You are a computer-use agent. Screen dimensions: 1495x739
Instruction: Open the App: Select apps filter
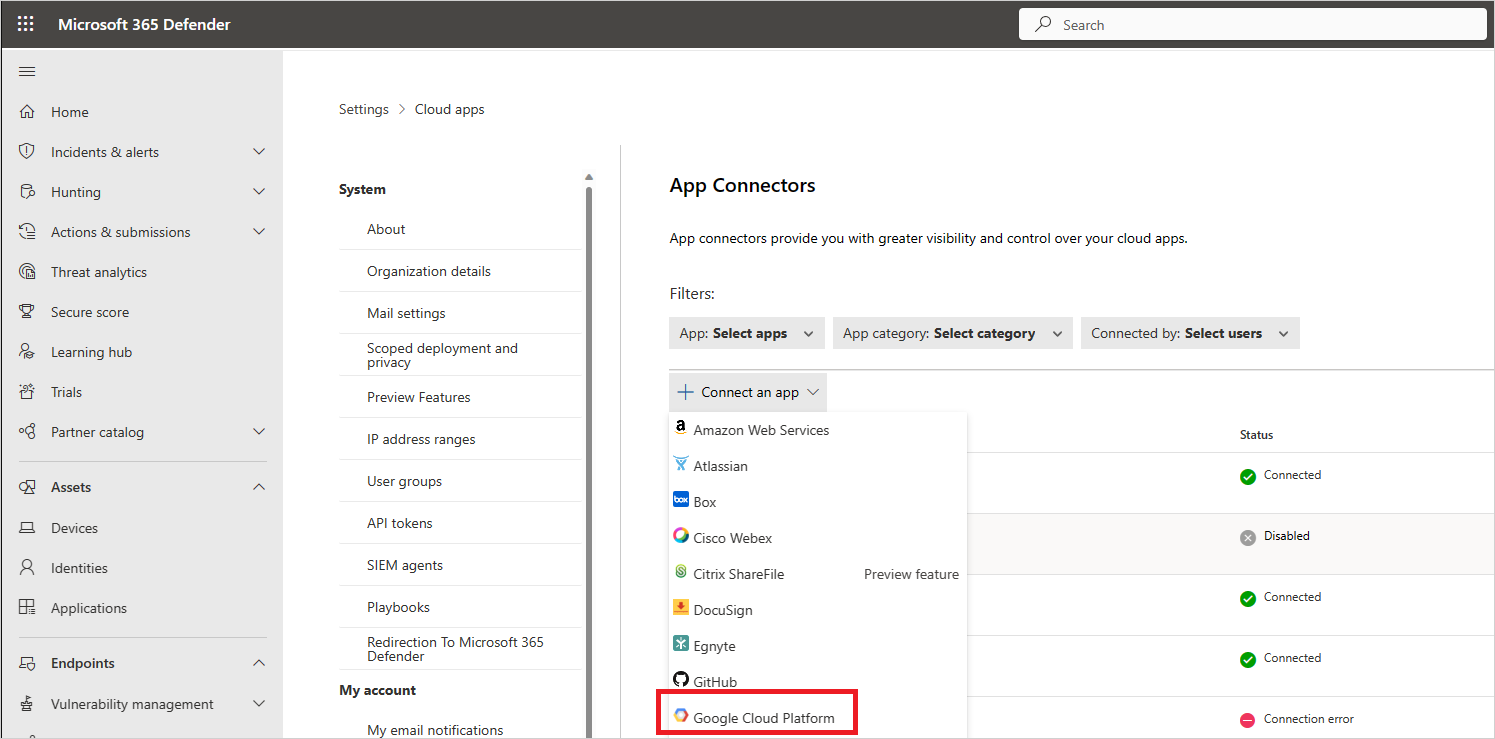pos(747,333)
